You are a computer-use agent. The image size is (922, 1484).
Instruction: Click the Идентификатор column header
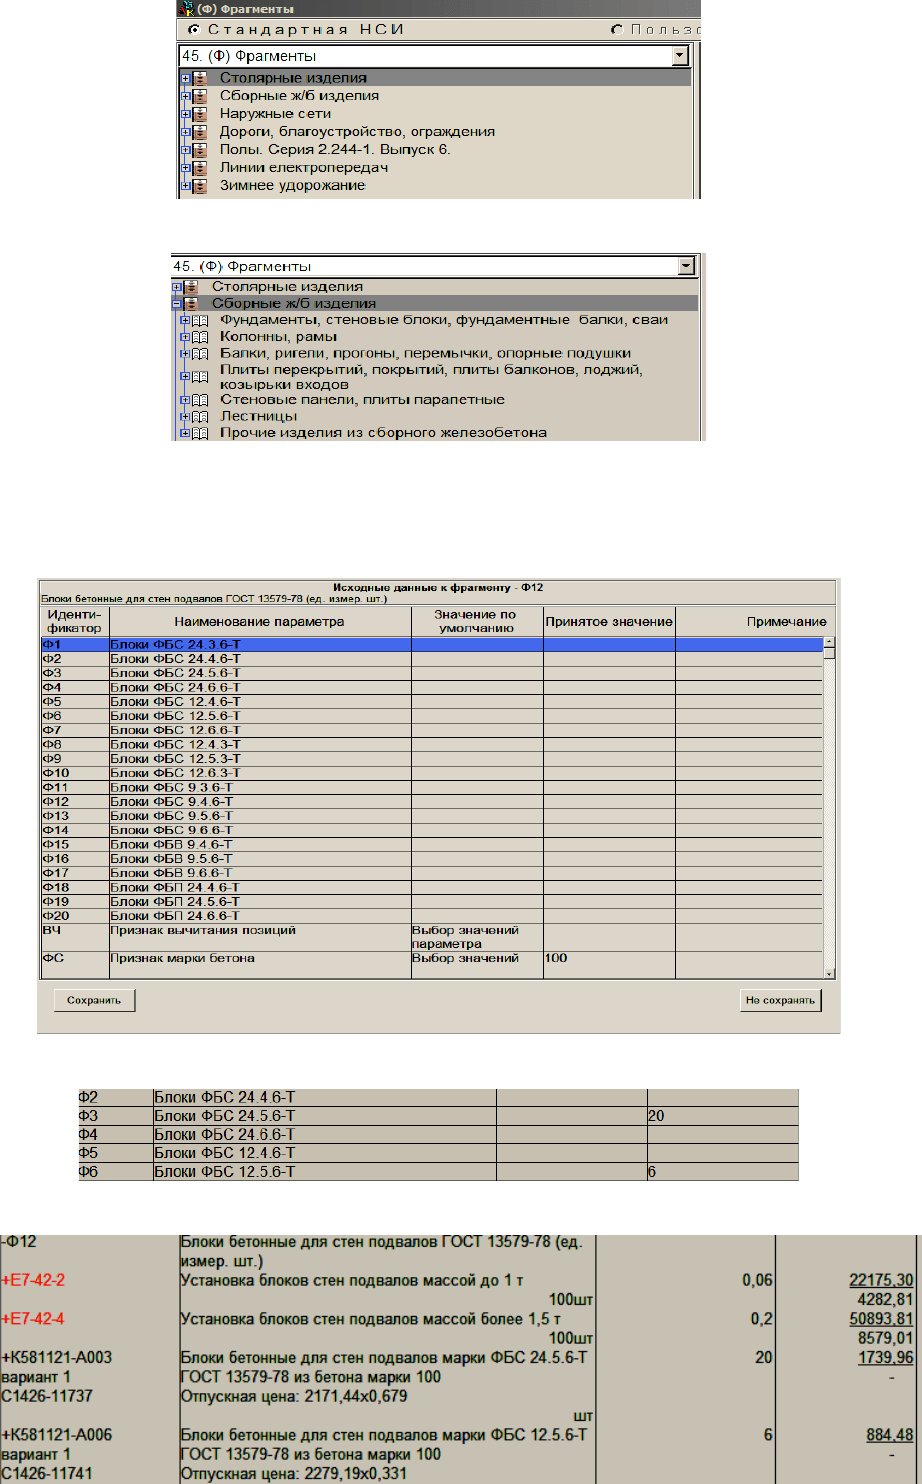73,621
